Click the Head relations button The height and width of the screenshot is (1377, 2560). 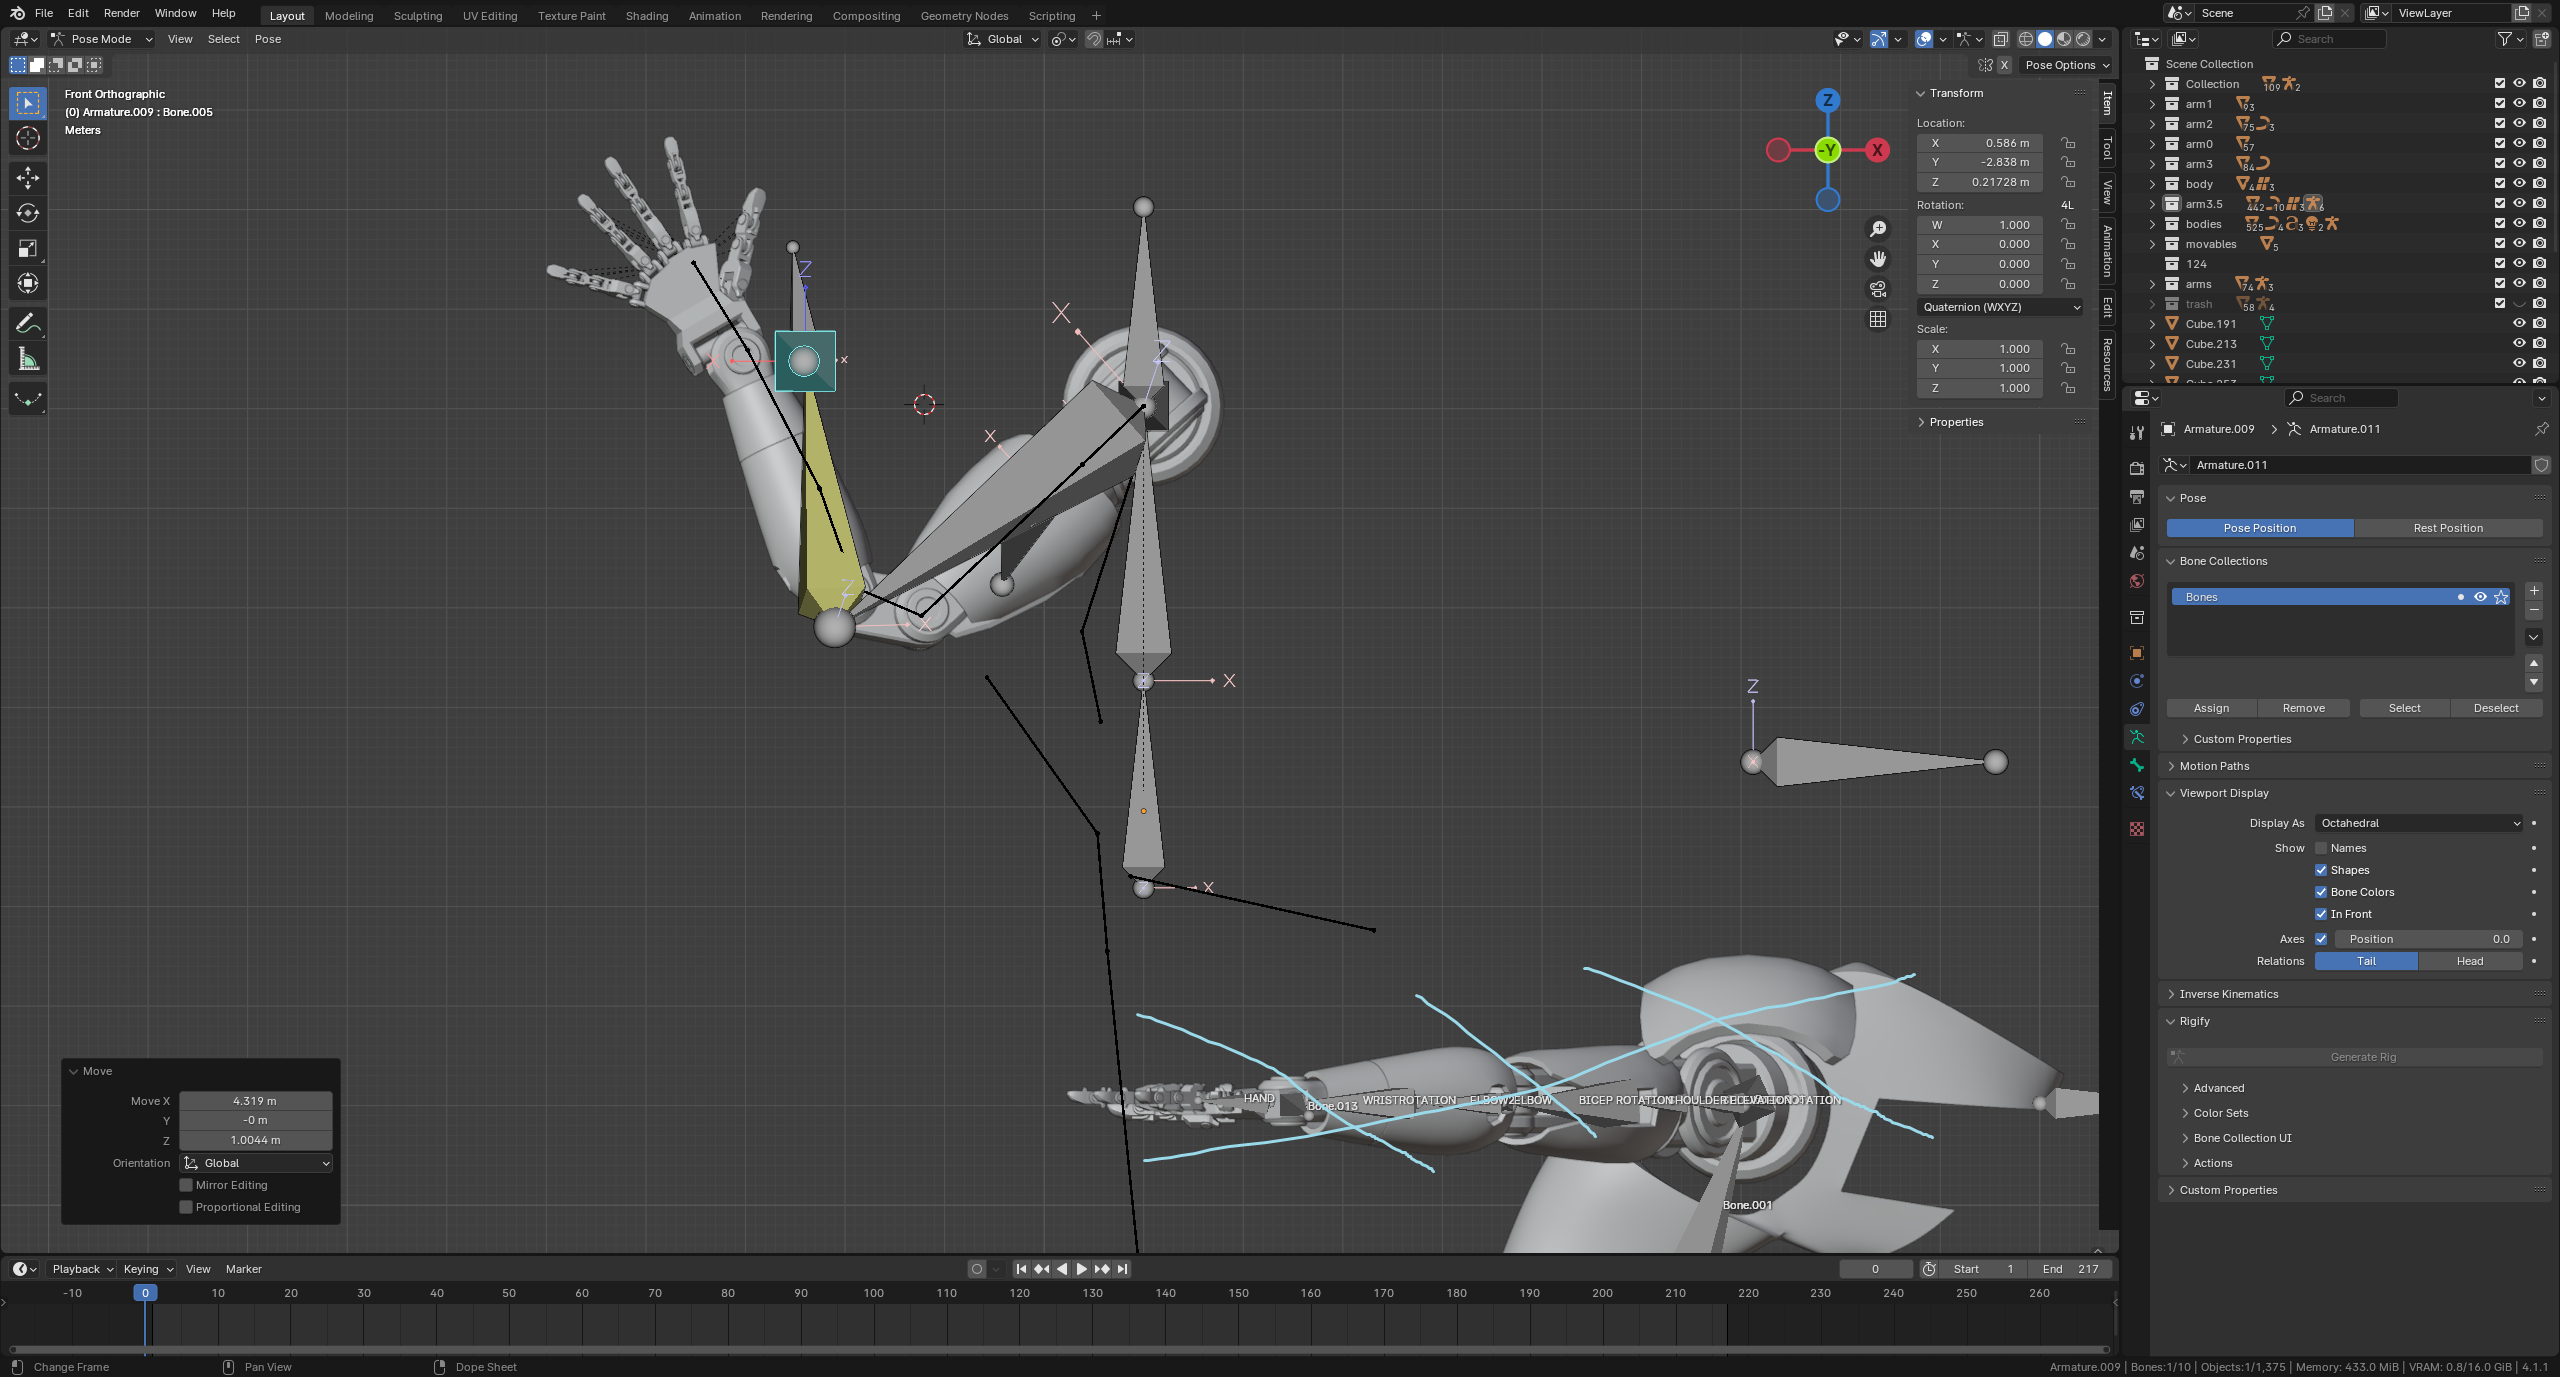2470,961
